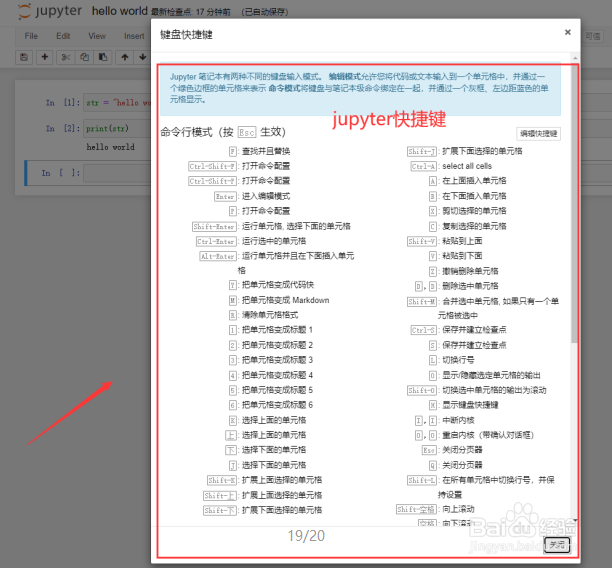Click the str = 'hello code cell

(117, 103)
